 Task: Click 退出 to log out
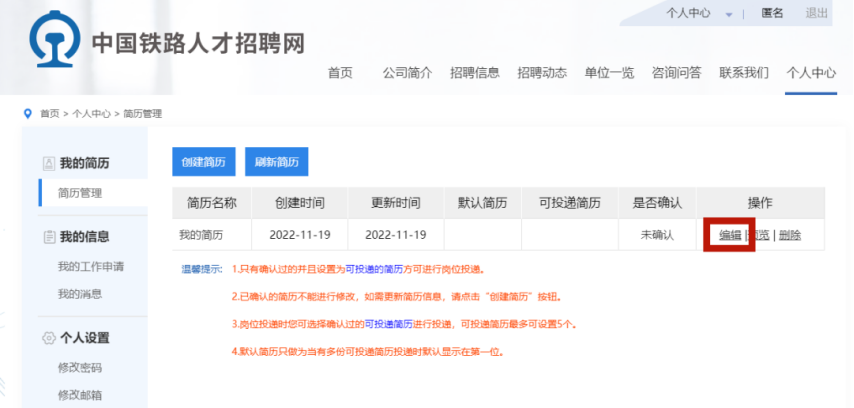816,13
